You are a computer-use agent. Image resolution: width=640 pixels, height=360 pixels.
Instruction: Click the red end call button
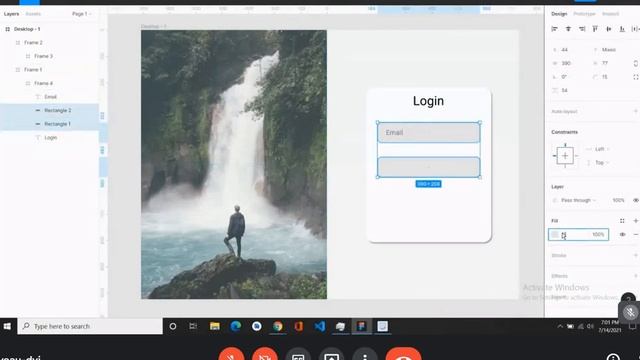coord(403,354)
